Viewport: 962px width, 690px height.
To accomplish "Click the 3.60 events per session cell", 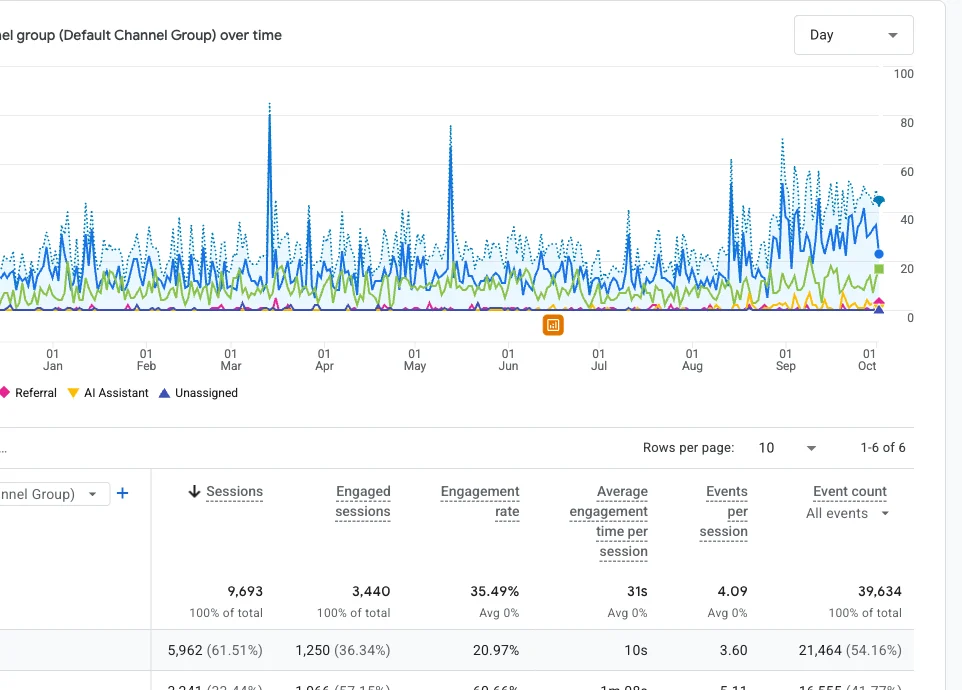I will (x=733, y=650).
